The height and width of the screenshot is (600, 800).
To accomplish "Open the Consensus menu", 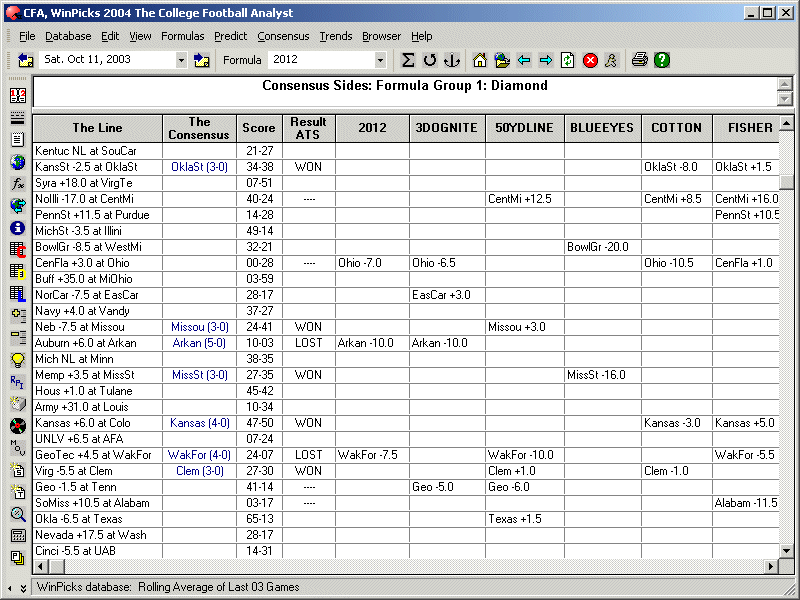I will [x=283, y=36].
